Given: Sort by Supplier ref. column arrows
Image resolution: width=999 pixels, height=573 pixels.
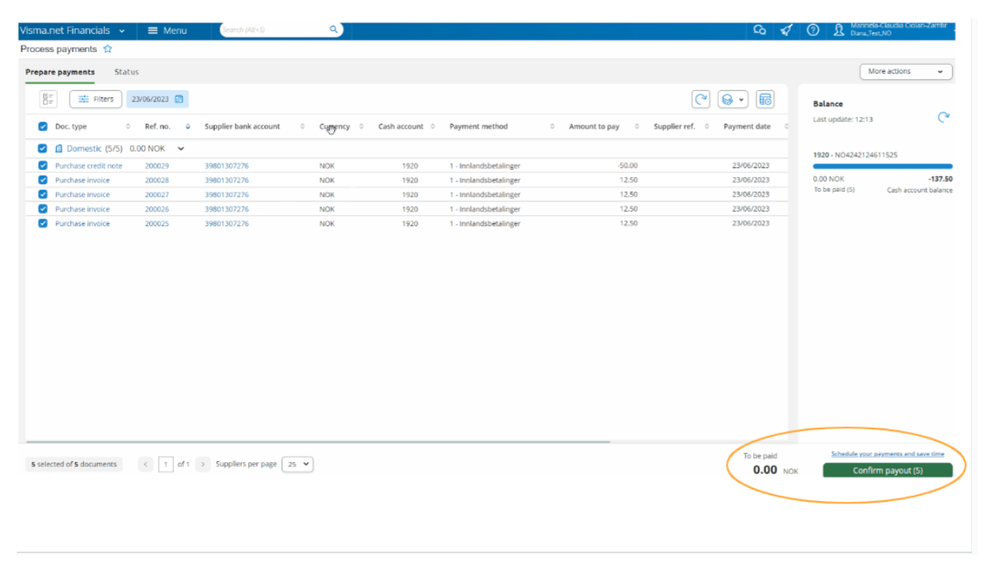Looking at the screenshot, I should pos(707,126).
